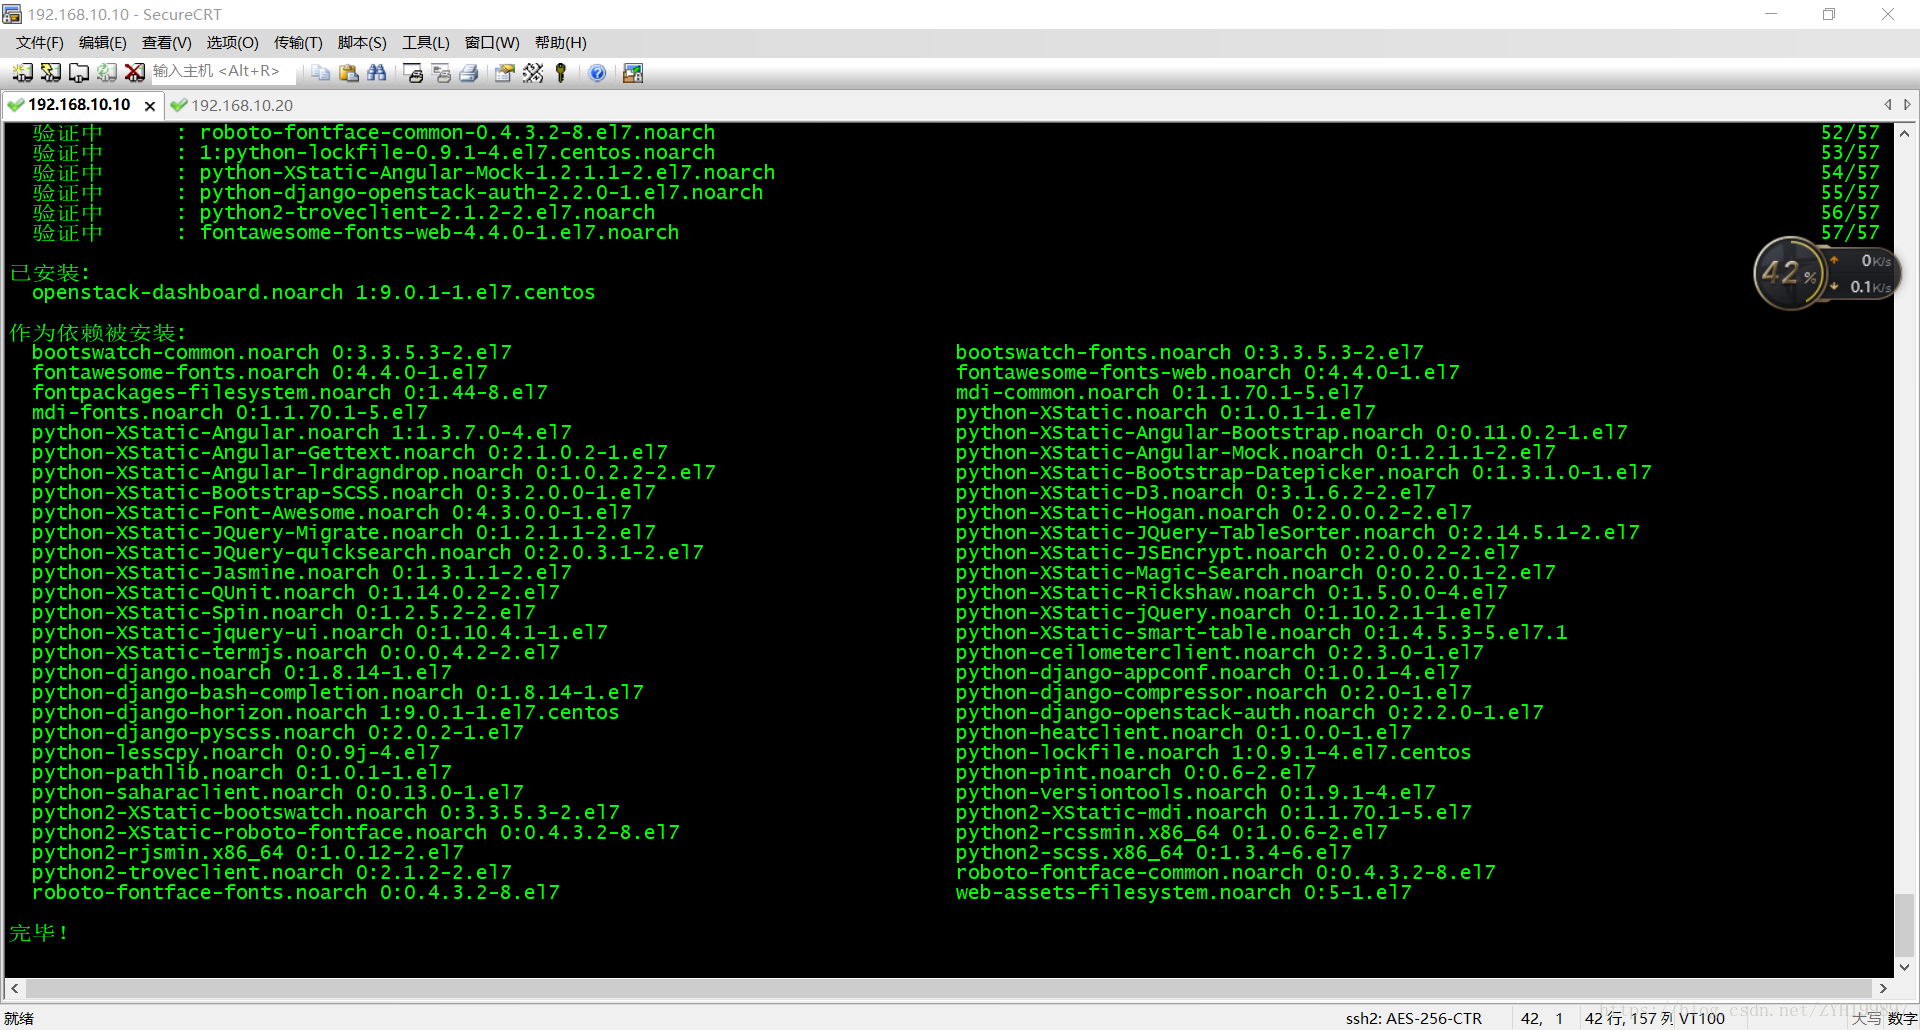Open the 编辑(E) menu
Image resolution: width=1920 pixels, height=1030 pixels.
click(102, 42)
